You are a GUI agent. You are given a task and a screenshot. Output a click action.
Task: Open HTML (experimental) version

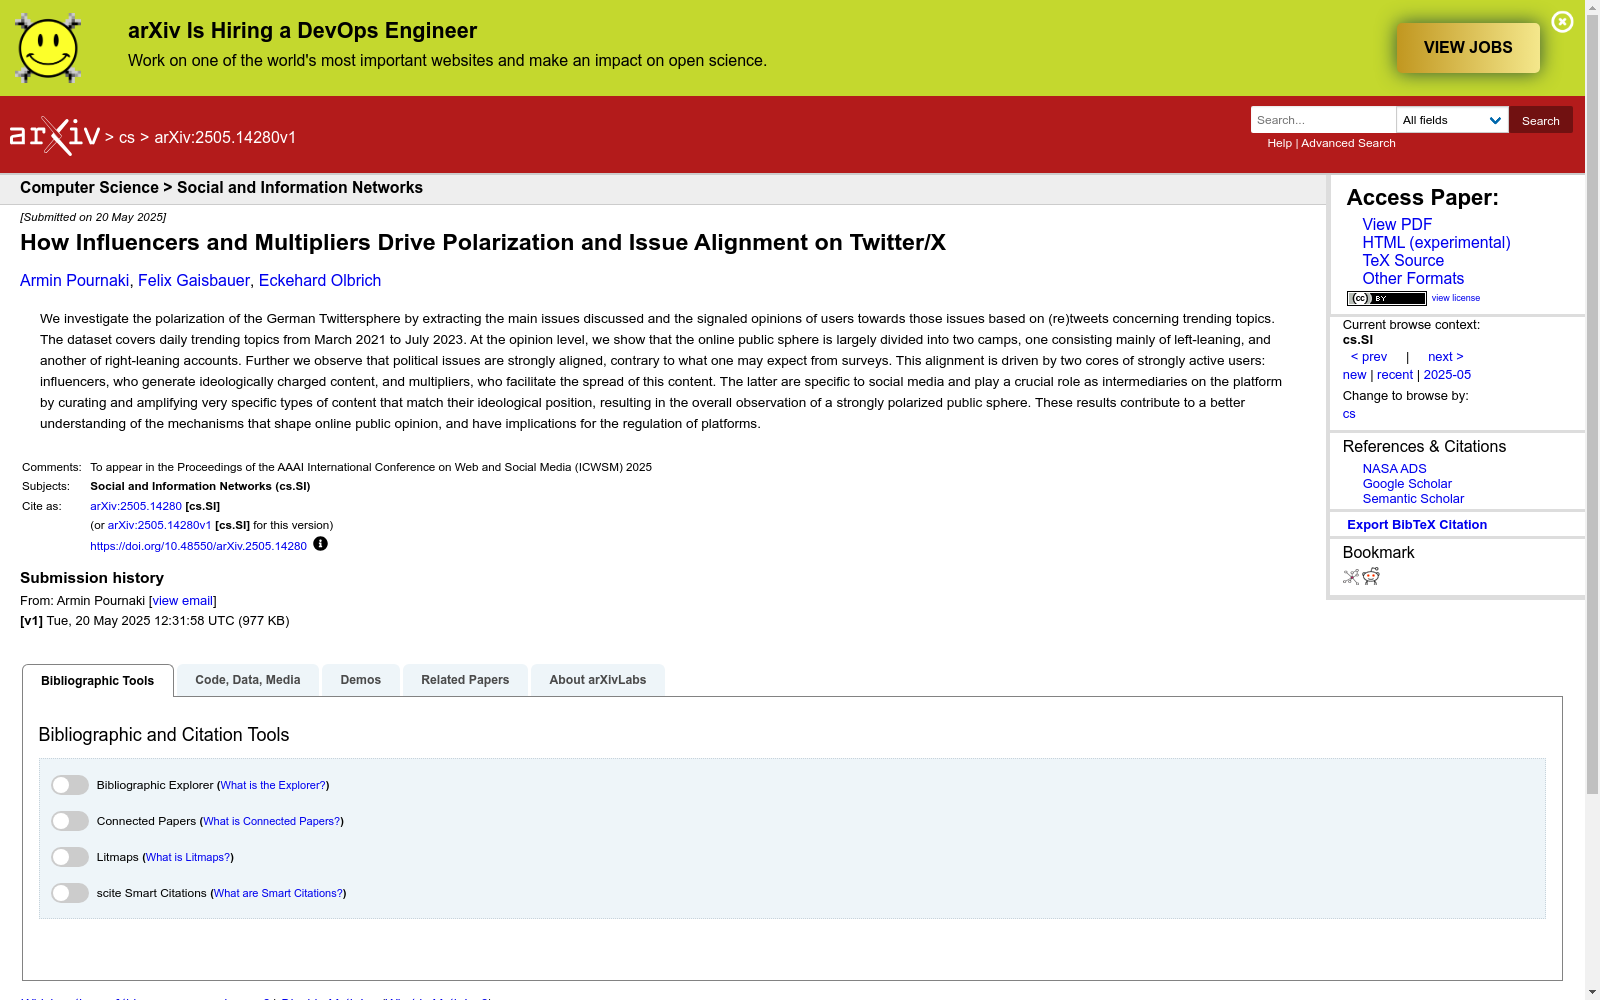(x=1436, y=243)
